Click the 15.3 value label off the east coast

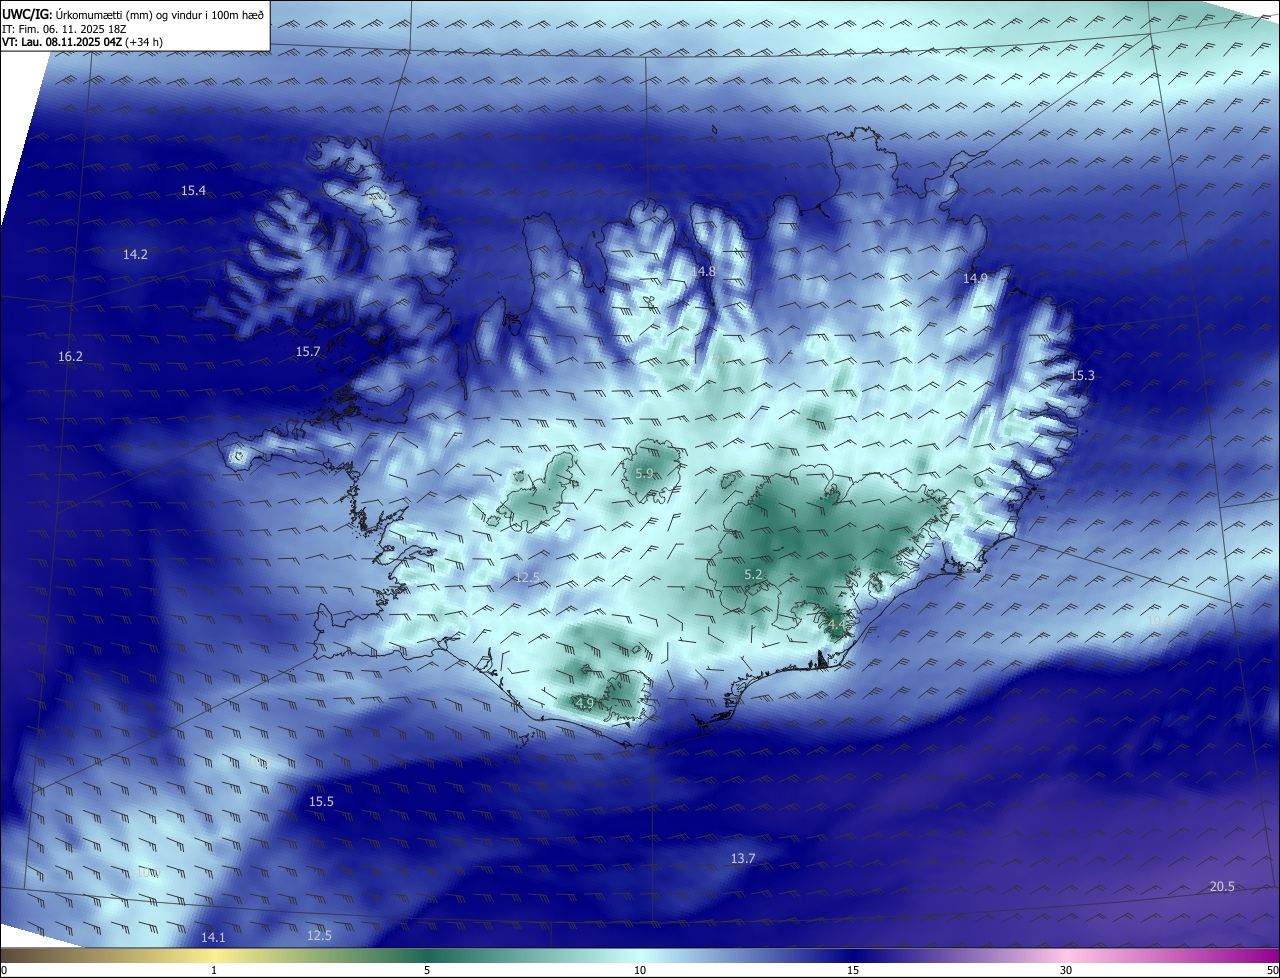click(x=1083, y=375)
